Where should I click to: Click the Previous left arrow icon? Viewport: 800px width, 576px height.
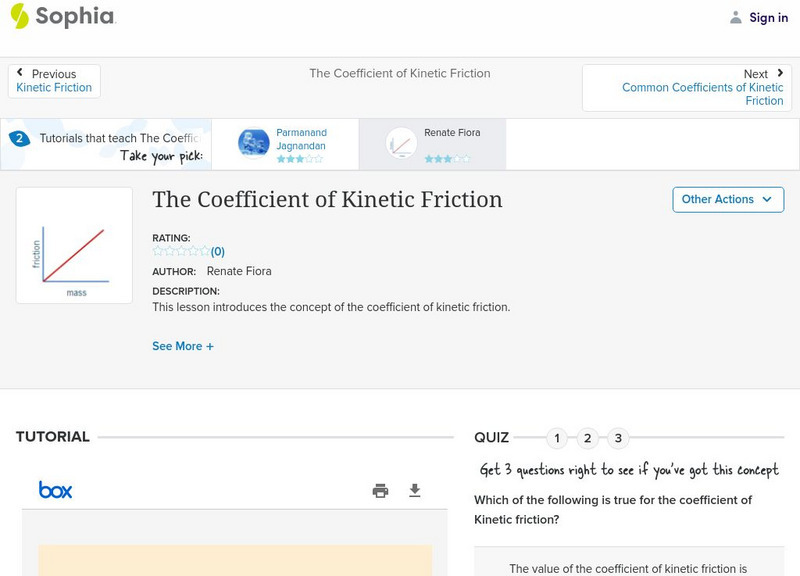click(x=20, y=73)
